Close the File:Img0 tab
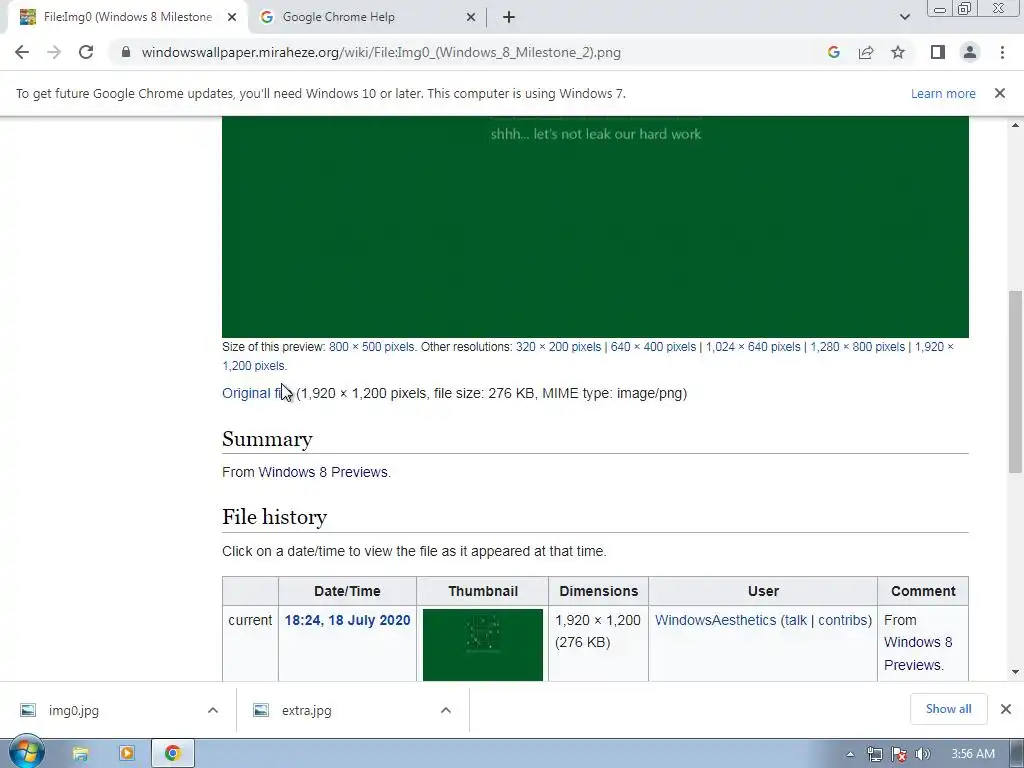This screenshot has height=768, width=1024. click(232, 17)
